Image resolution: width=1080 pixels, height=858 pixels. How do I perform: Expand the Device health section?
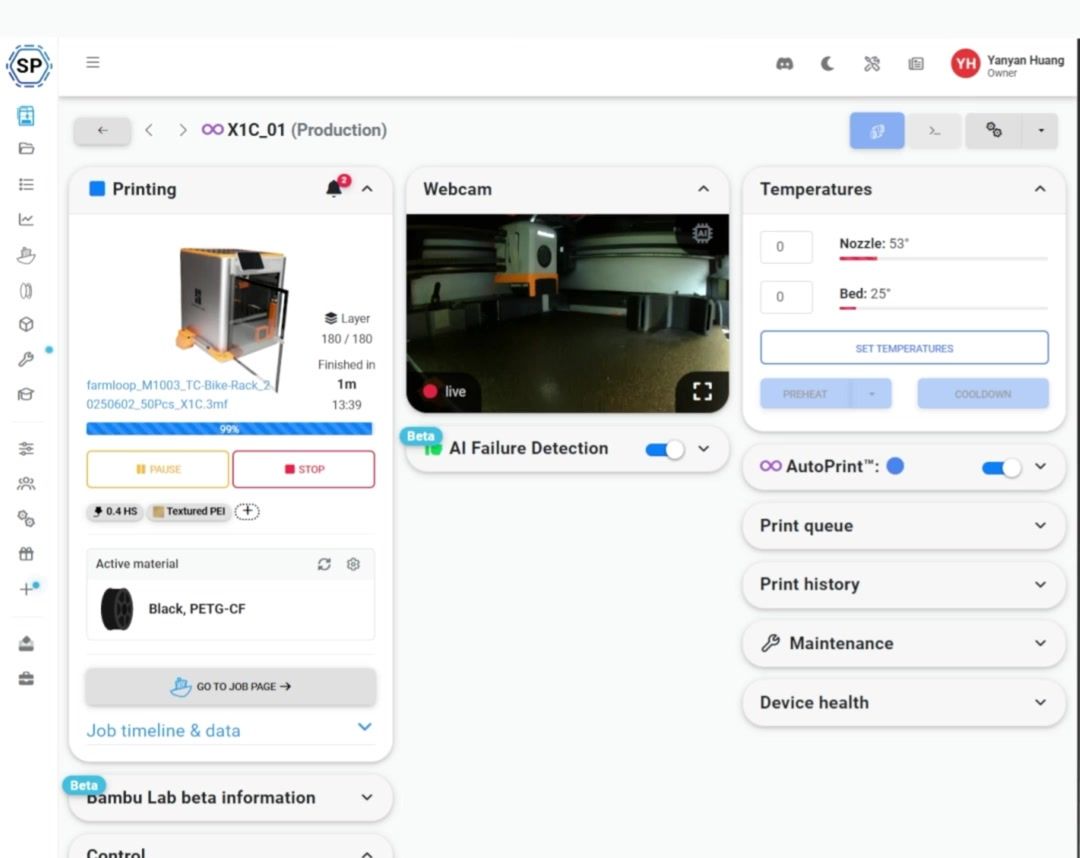tap(1040, 702)
